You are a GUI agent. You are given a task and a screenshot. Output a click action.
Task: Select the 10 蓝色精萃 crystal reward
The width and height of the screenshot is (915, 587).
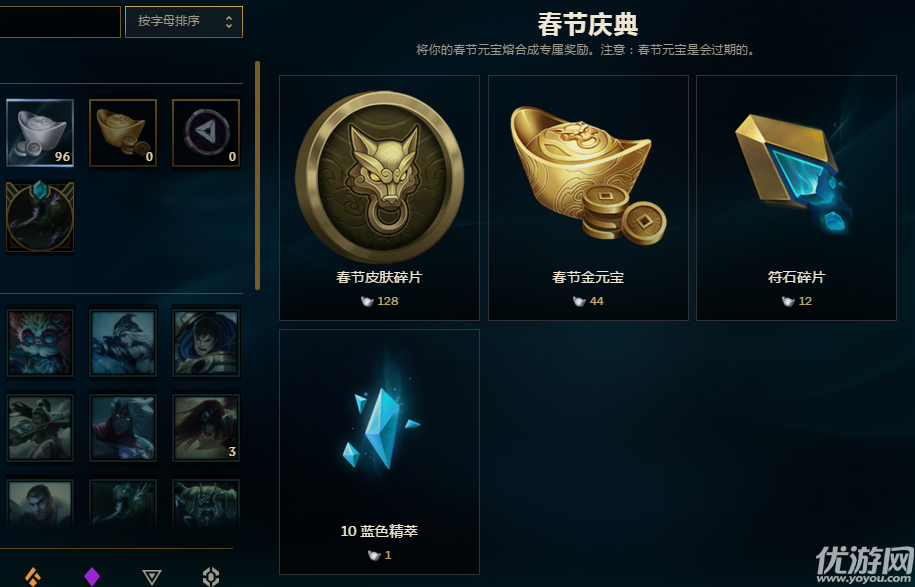pos(379,452)
